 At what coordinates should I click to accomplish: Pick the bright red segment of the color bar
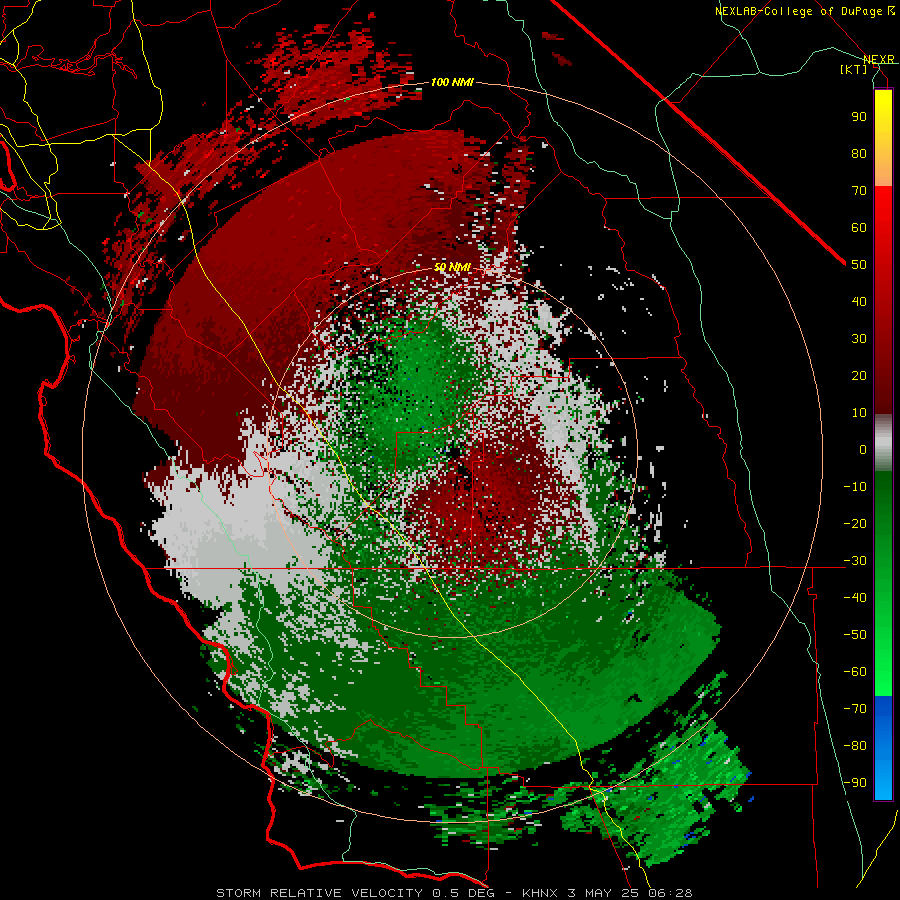pos(883,215)
